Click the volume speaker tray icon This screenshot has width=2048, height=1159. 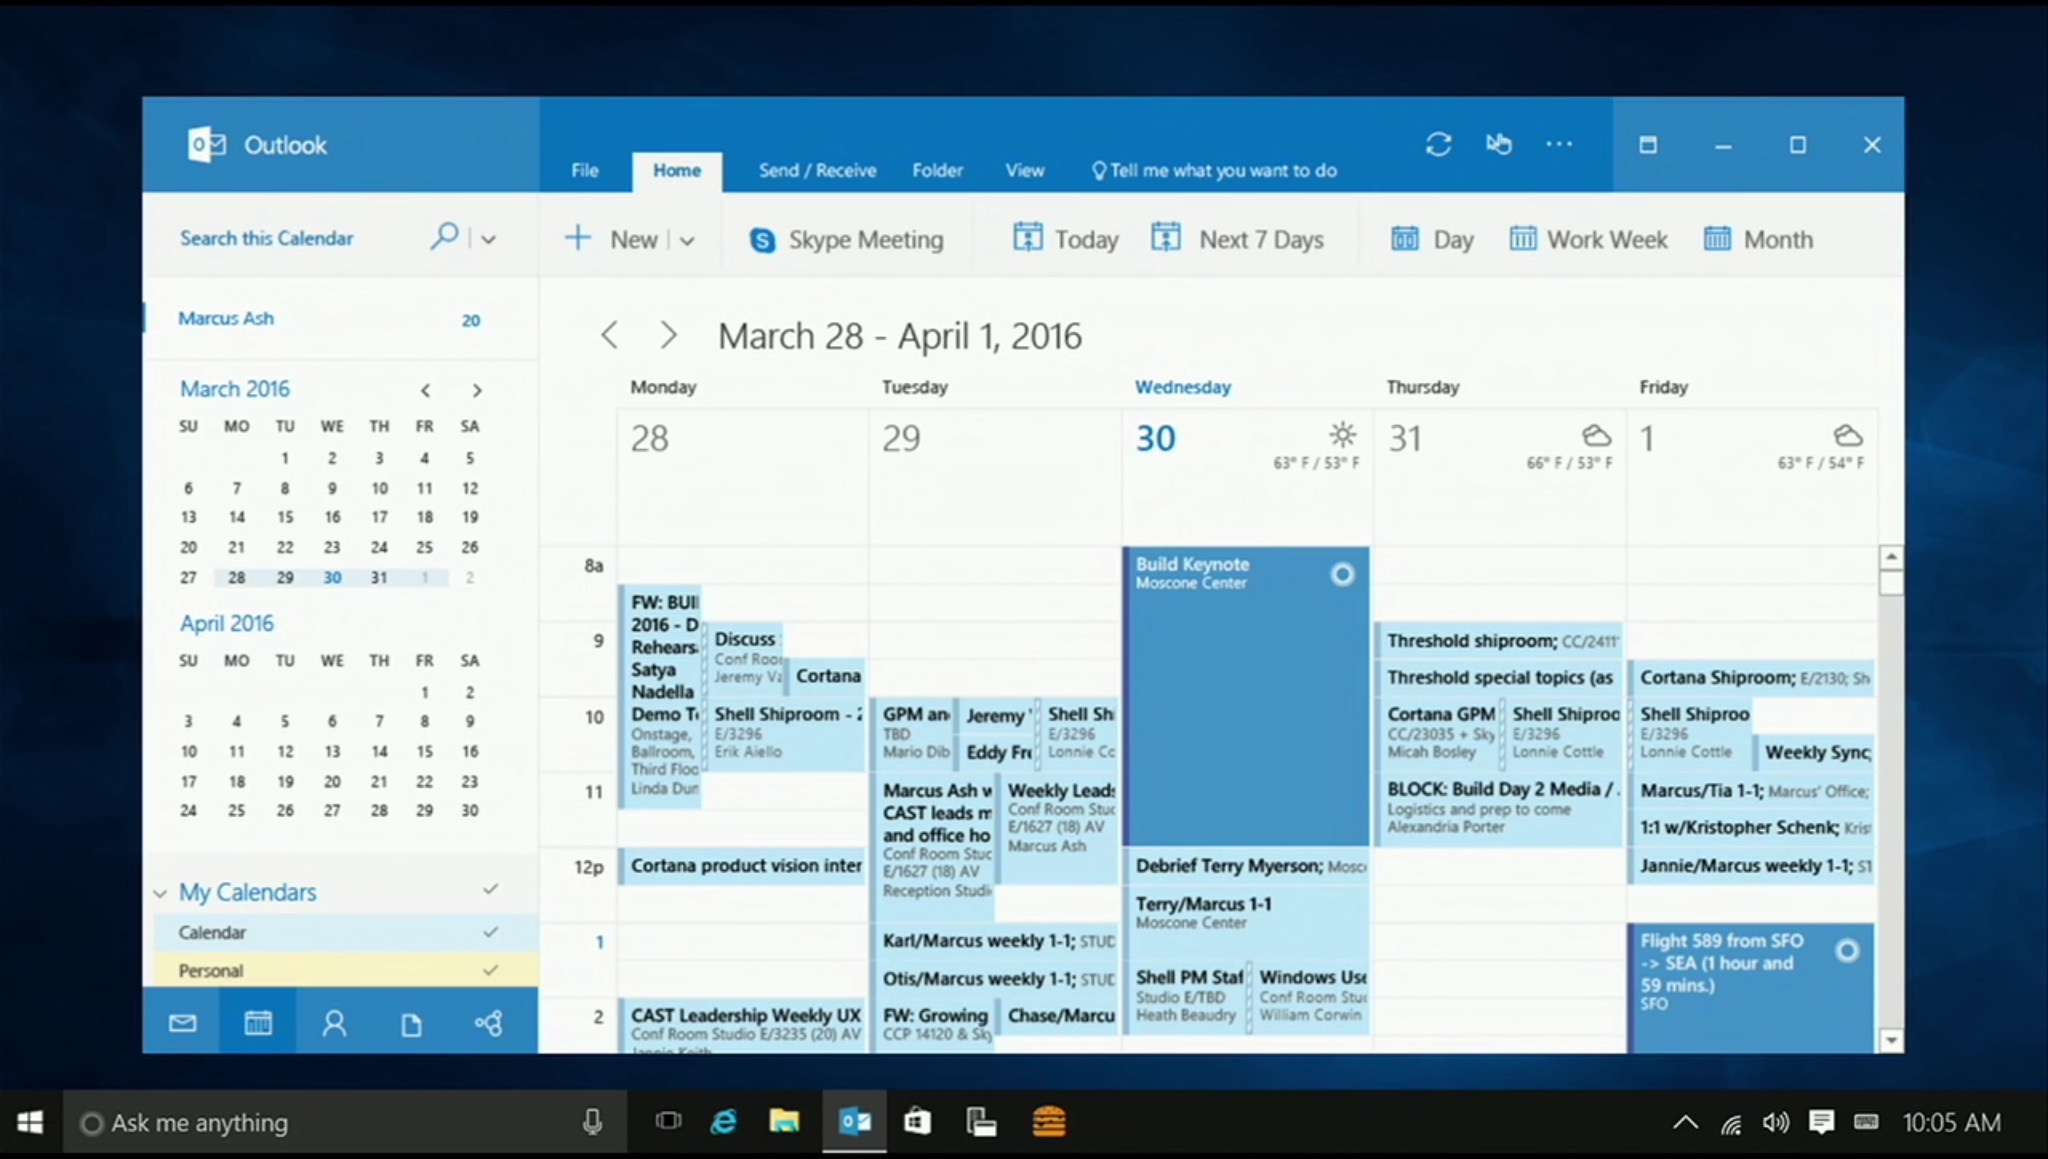coord(1776,1123)
